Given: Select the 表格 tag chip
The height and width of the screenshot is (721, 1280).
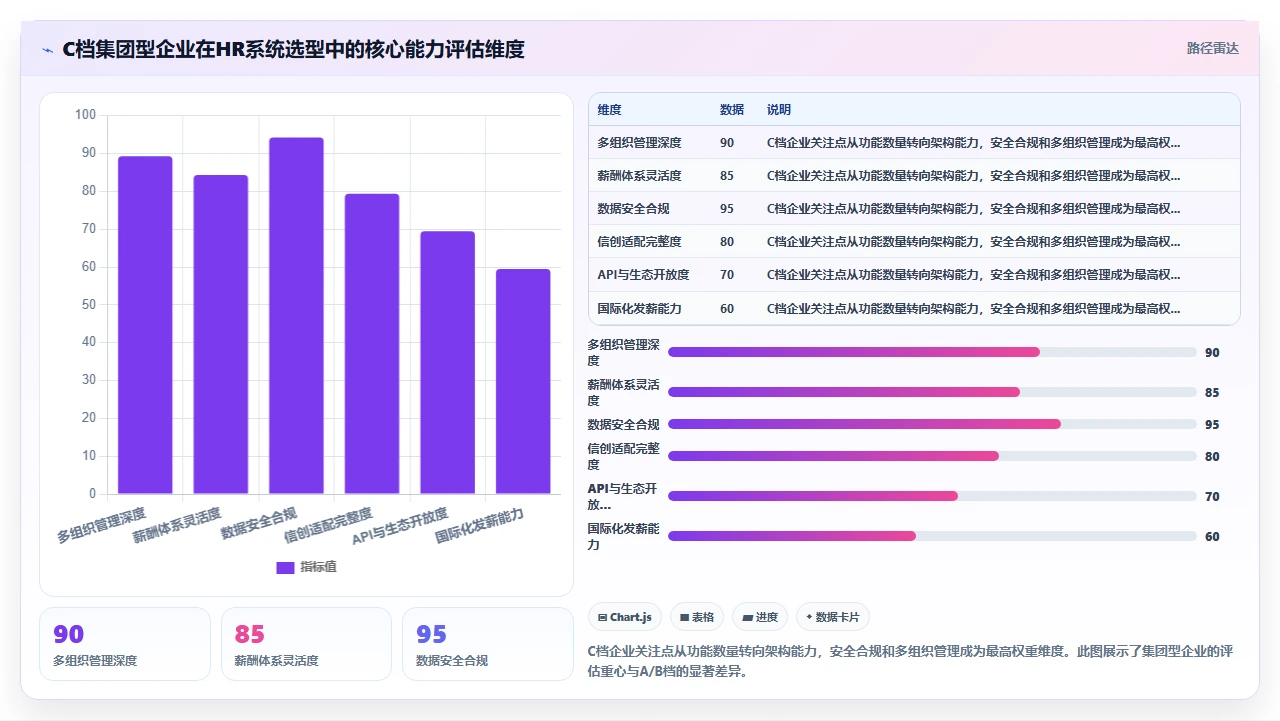Looking at the screenshot, I should click(697, 617).
